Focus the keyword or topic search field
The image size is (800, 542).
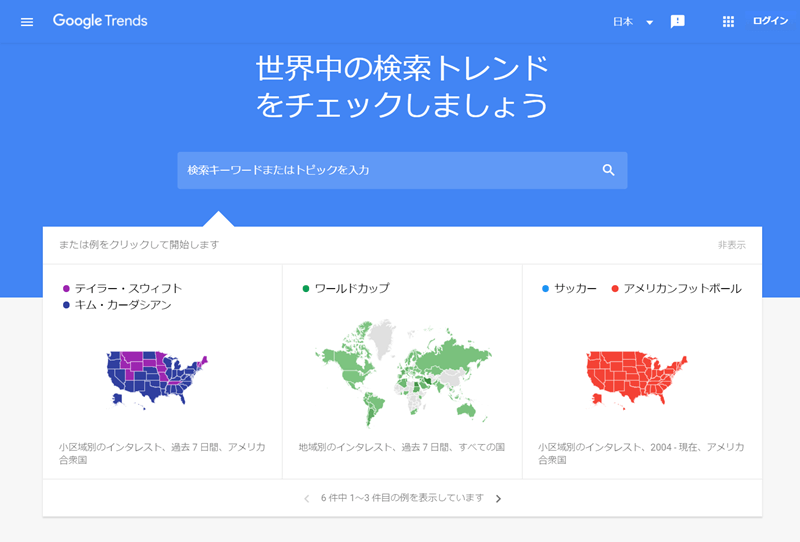pos(390,170)
